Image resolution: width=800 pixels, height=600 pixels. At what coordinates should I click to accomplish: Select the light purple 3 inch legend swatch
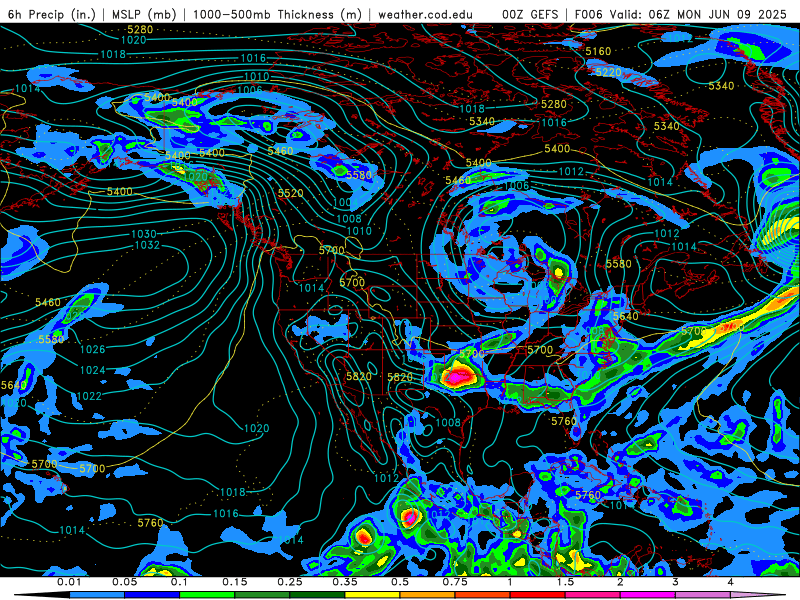point(703,595)
